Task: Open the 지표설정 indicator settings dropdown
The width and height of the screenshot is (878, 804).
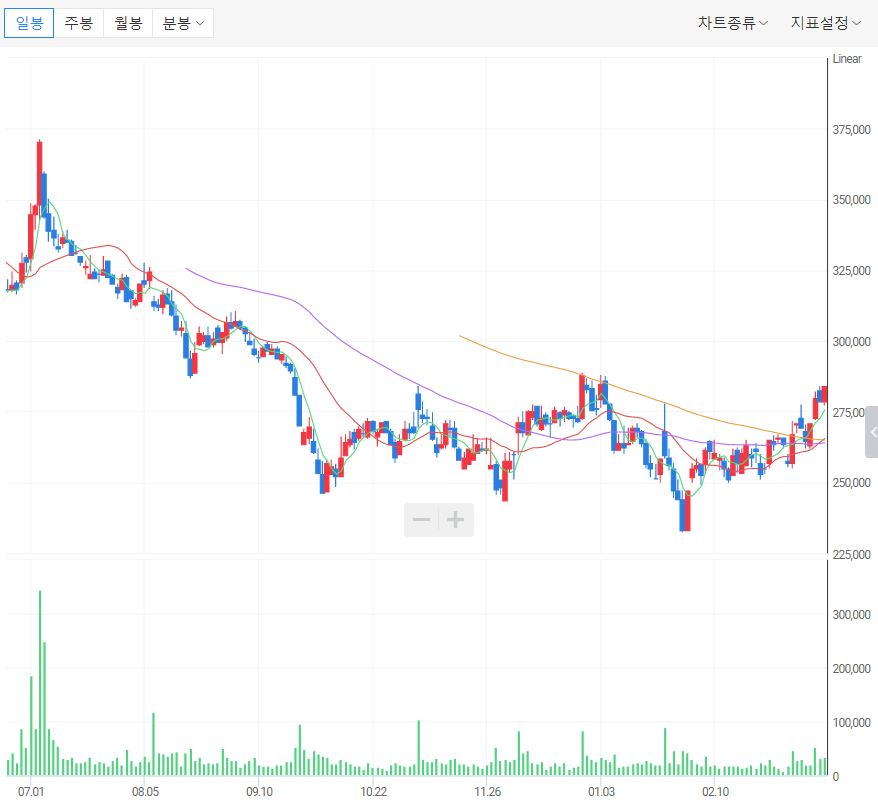Action: point(825,23)
